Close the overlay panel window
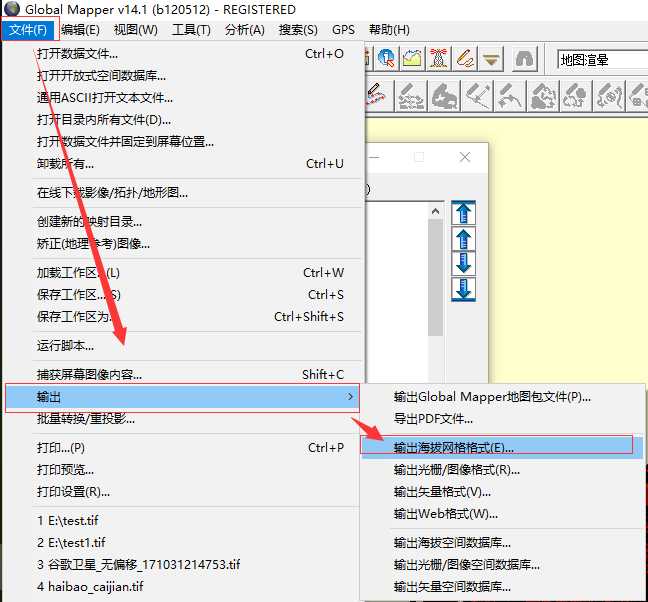648x602 pixels. tap(465, 157)
